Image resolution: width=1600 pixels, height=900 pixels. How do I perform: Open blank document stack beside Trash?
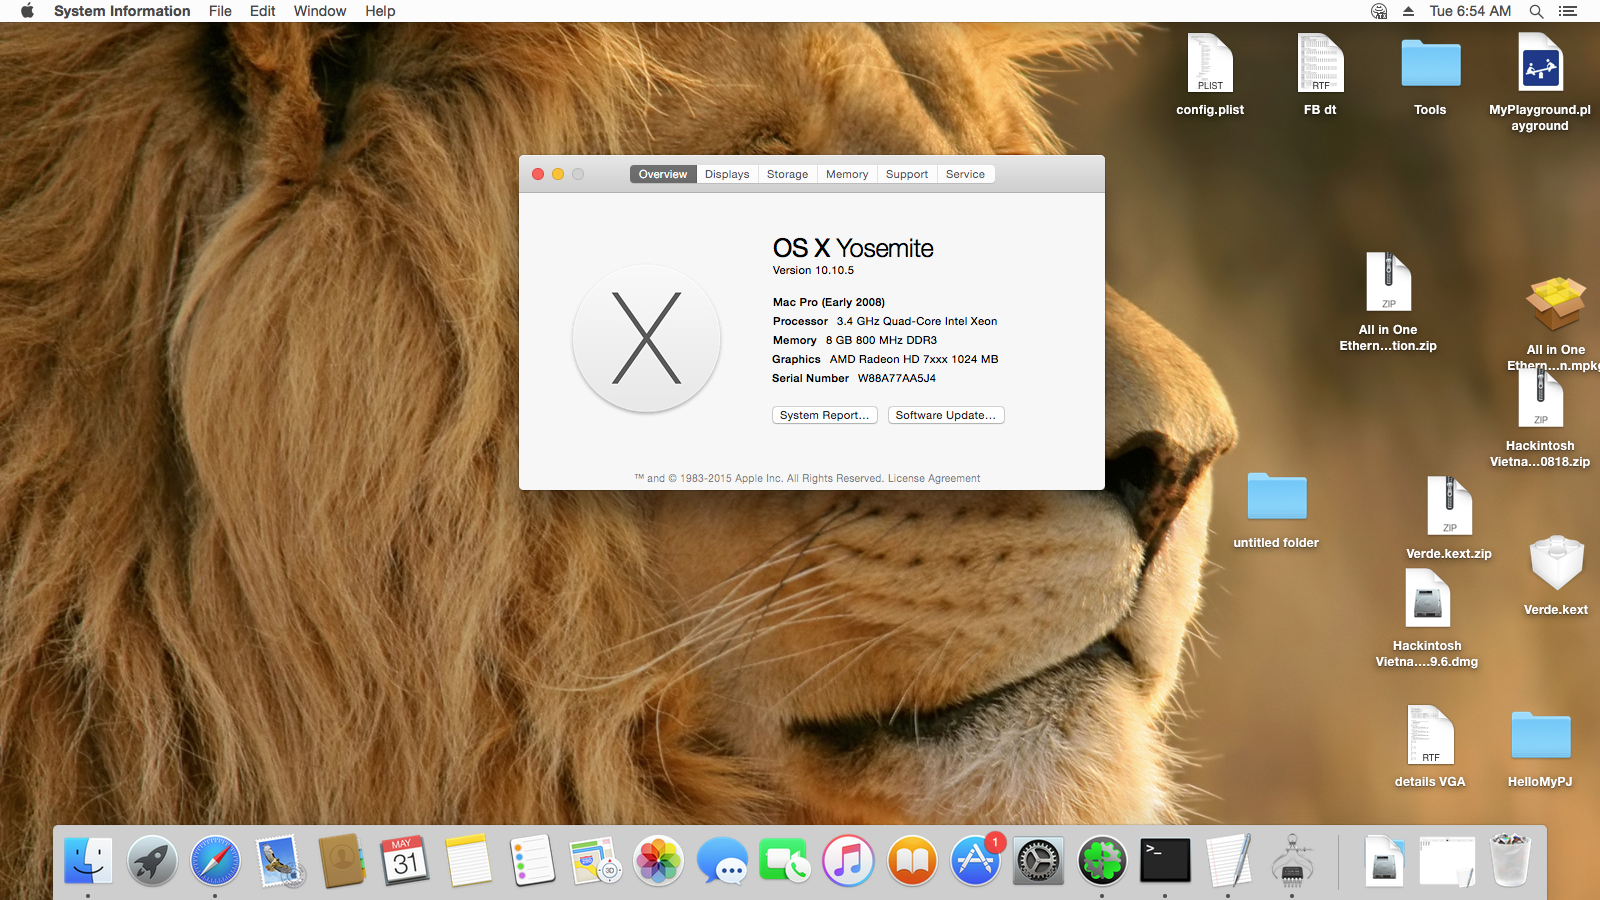(x=1447, y=860)
